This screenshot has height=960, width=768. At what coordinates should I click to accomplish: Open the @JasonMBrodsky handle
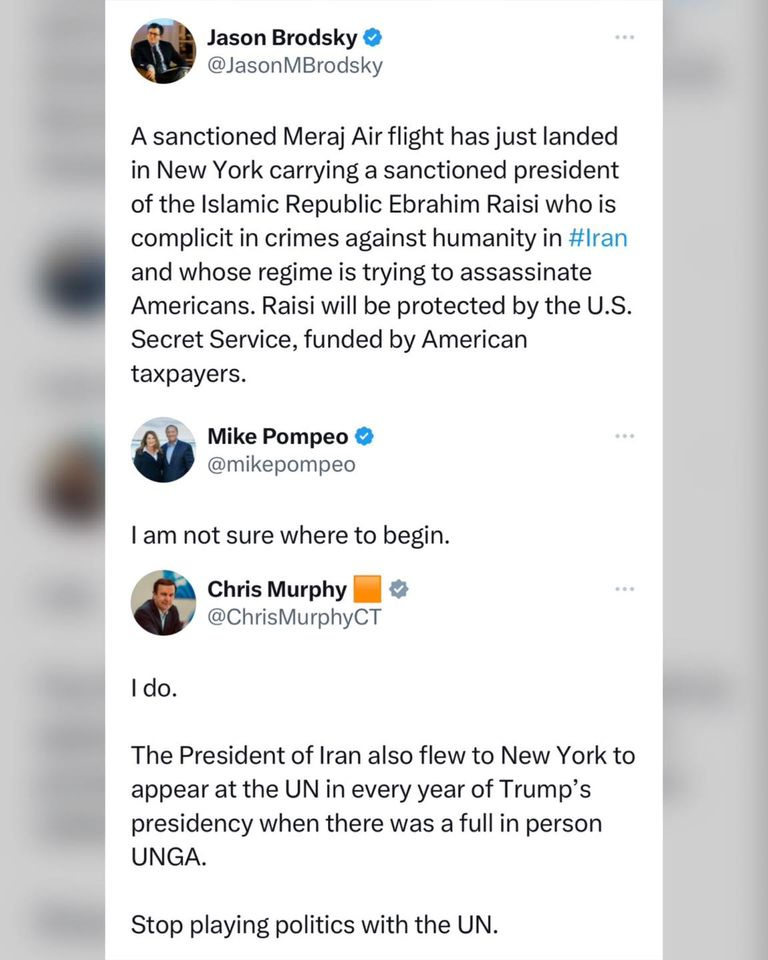(x=294, y=66)
